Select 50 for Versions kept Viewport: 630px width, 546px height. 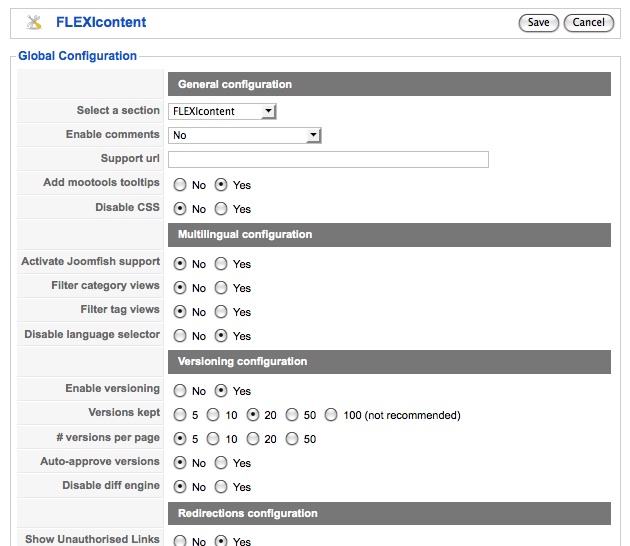pos(292,415)
